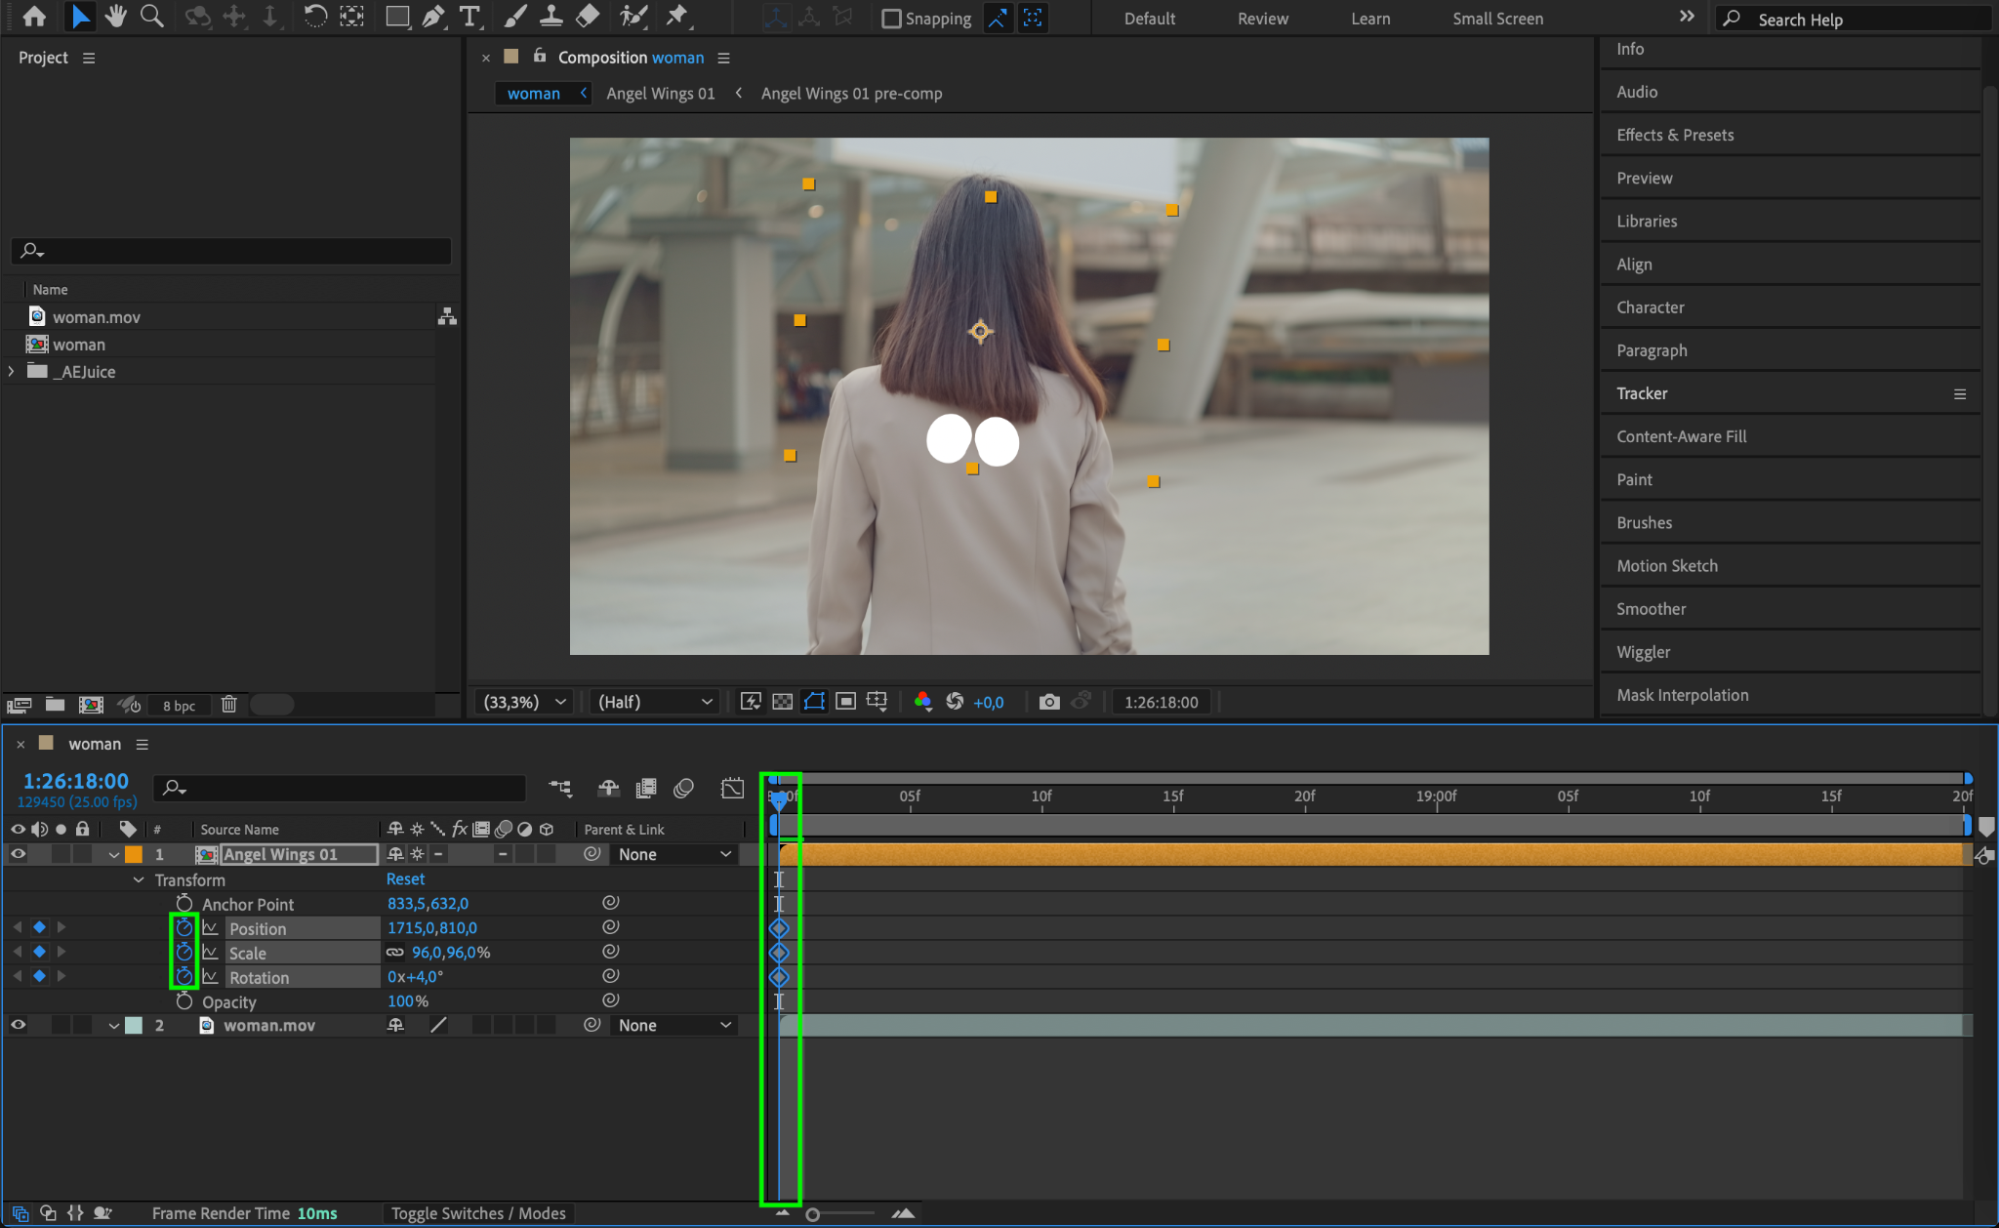Click the orange label swatch of layer 1
This screenshot has width=1999, height=1228.
134,854
